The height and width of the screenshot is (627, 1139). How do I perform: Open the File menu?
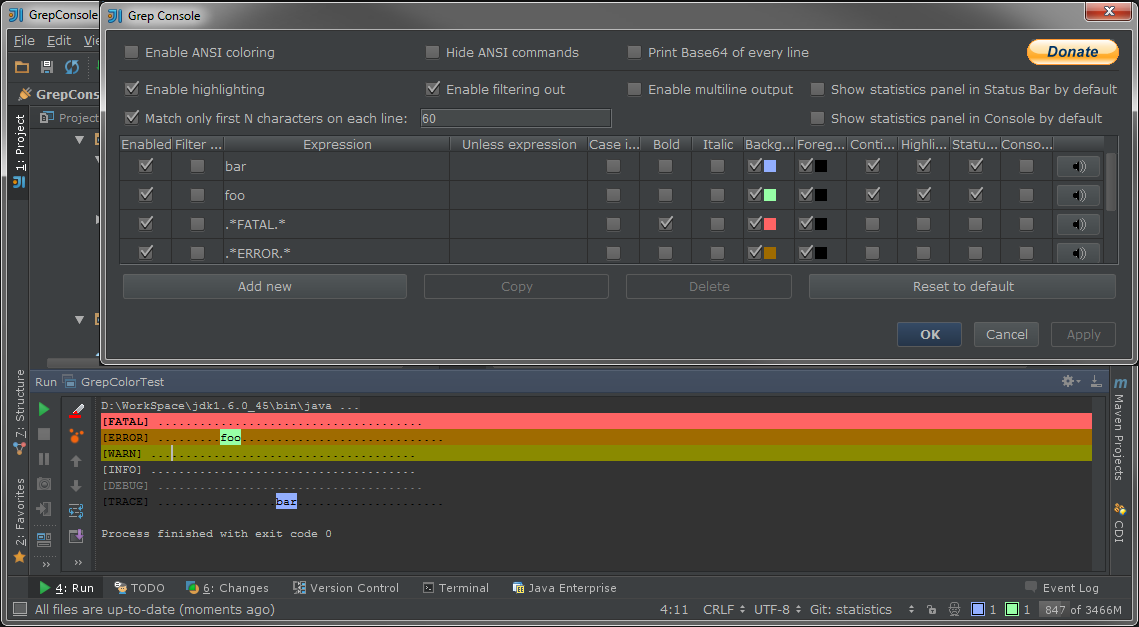[x=24, y=41]
